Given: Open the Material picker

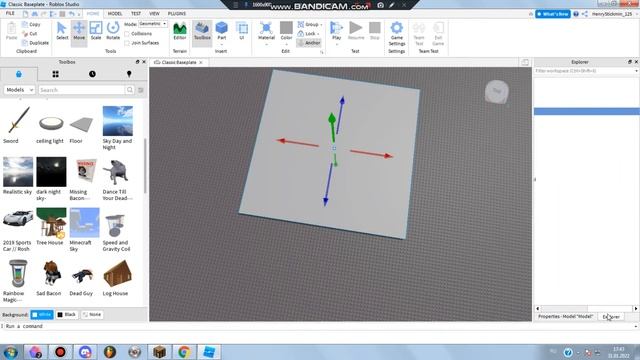Looking at the screenshot, I should point(266,31).
